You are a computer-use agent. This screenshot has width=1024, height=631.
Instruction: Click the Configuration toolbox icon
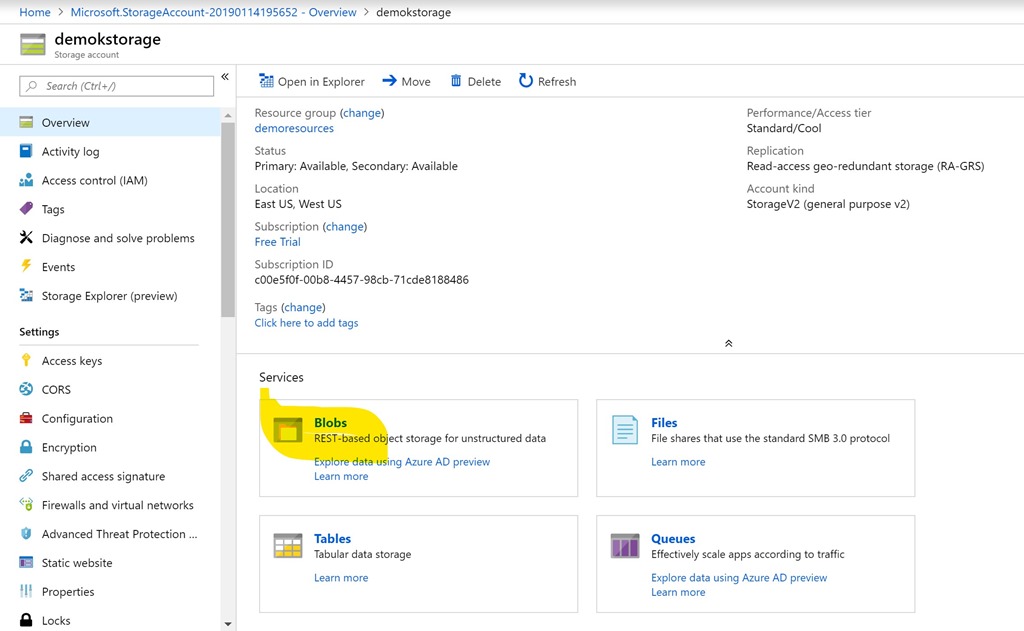[26, 418]
